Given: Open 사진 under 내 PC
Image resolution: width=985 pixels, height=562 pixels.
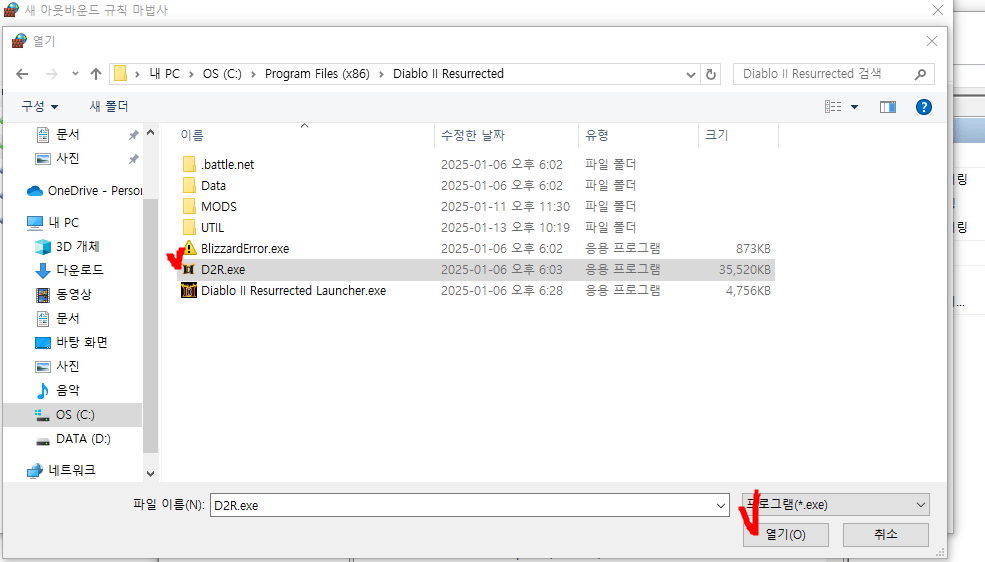Looking at the screenshot, I should point(58,366).
